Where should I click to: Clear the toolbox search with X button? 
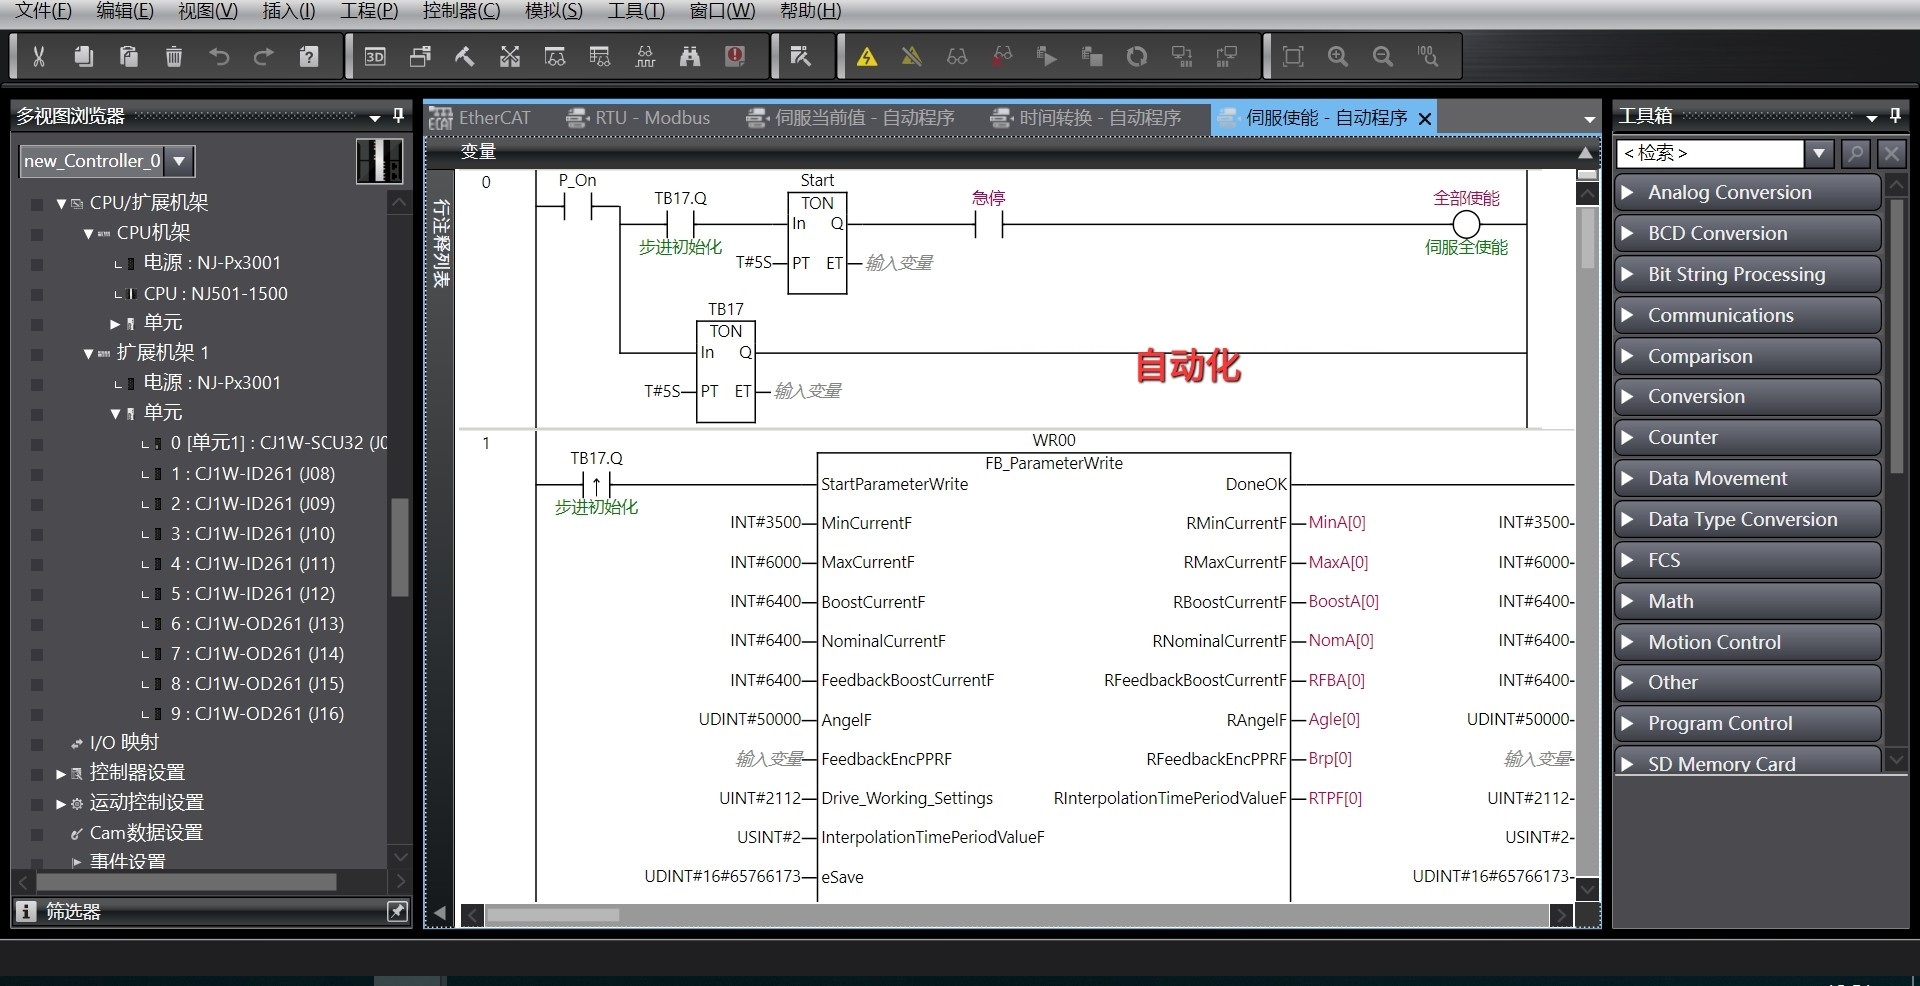click(1891, 153)
